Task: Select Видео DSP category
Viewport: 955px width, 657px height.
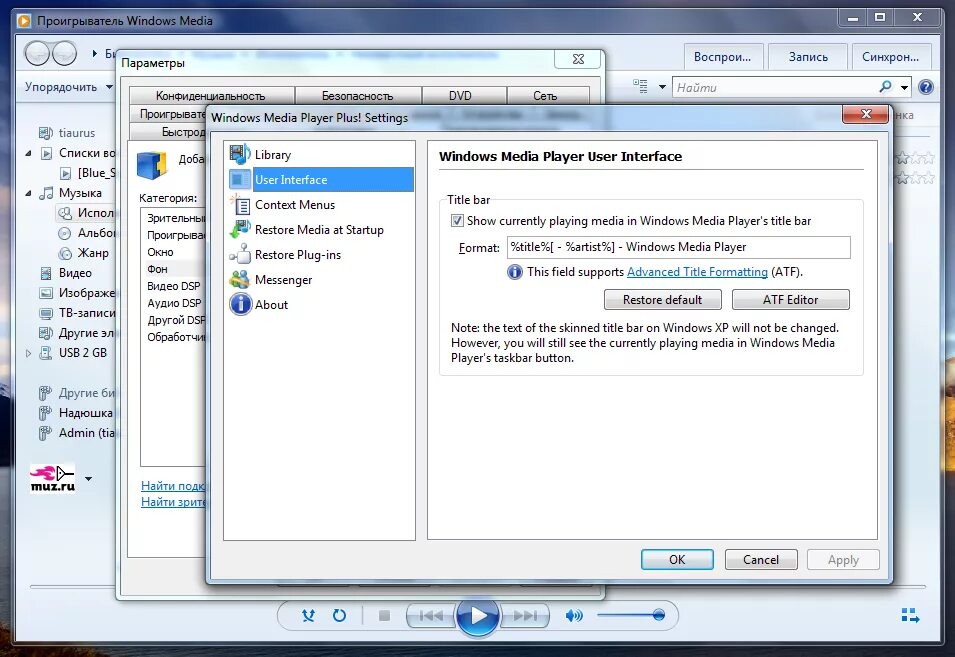Action: point(174,286)
